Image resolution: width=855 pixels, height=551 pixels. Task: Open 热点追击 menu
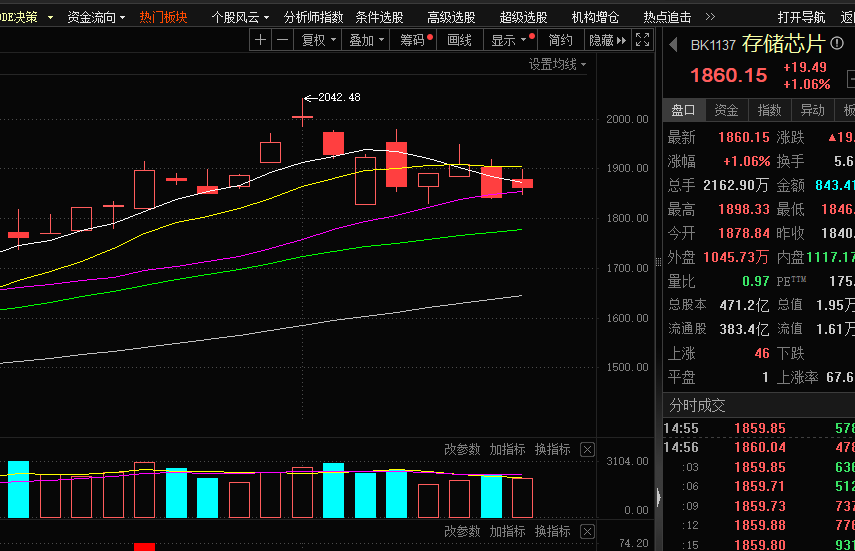pos(667,17)
